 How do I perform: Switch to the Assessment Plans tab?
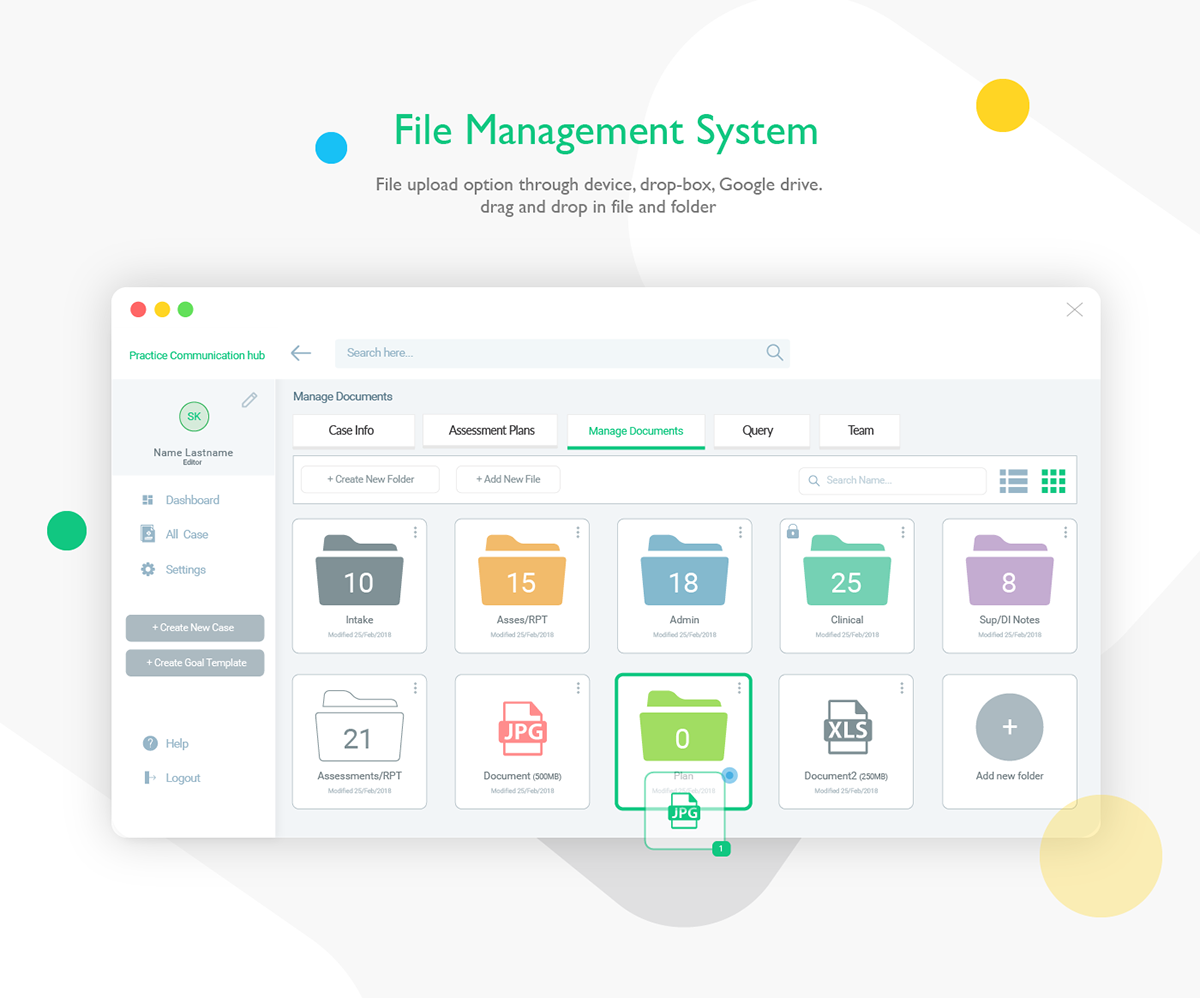(492, 430)
